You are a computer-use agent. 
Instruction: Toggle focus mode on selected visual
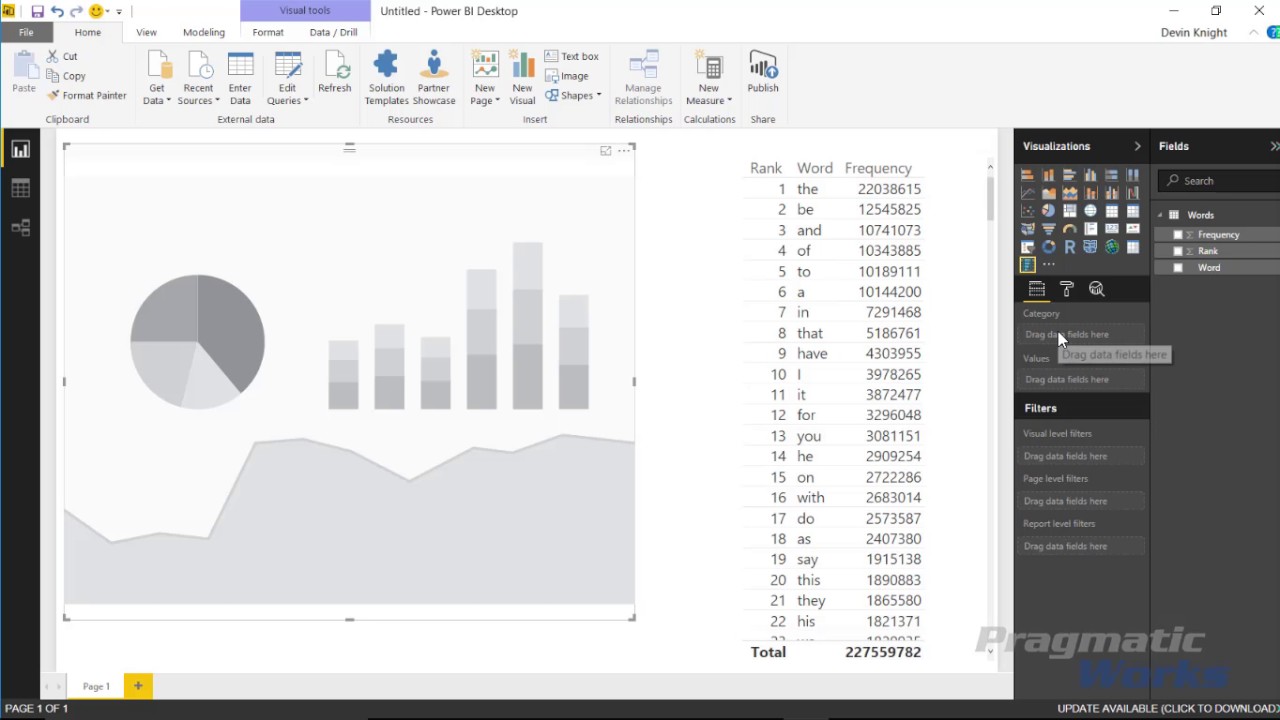click(605, 151)
